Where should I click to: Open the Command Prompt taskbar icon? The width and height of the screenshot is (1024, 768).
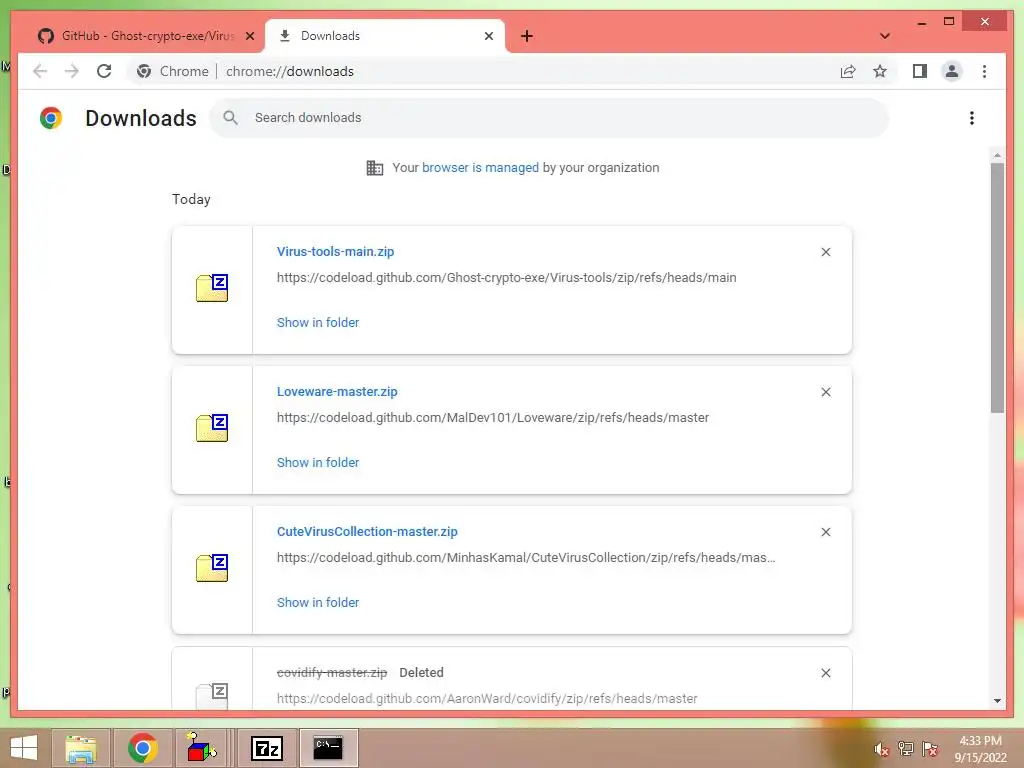tap(328, 748)
